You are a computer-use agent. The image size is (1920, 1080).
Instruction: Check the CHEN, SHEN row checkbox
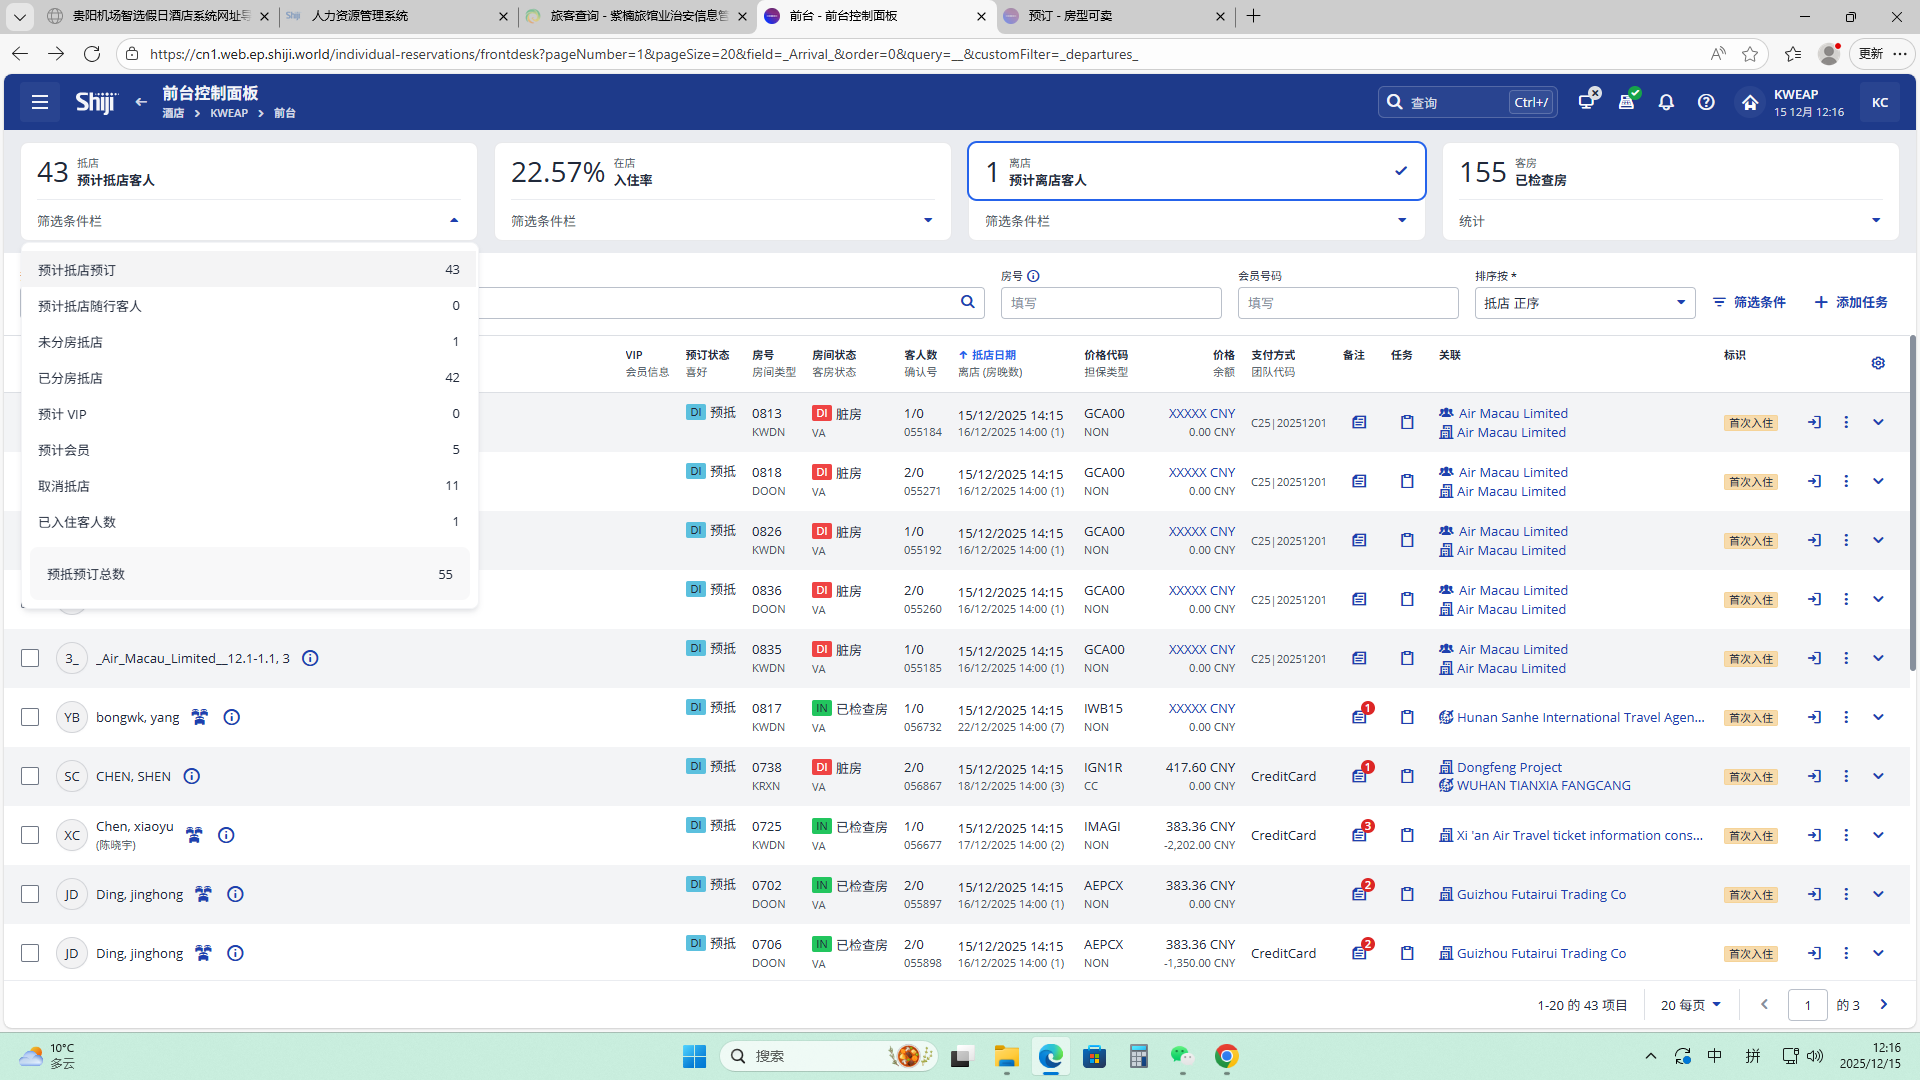[x=30, y=776]
